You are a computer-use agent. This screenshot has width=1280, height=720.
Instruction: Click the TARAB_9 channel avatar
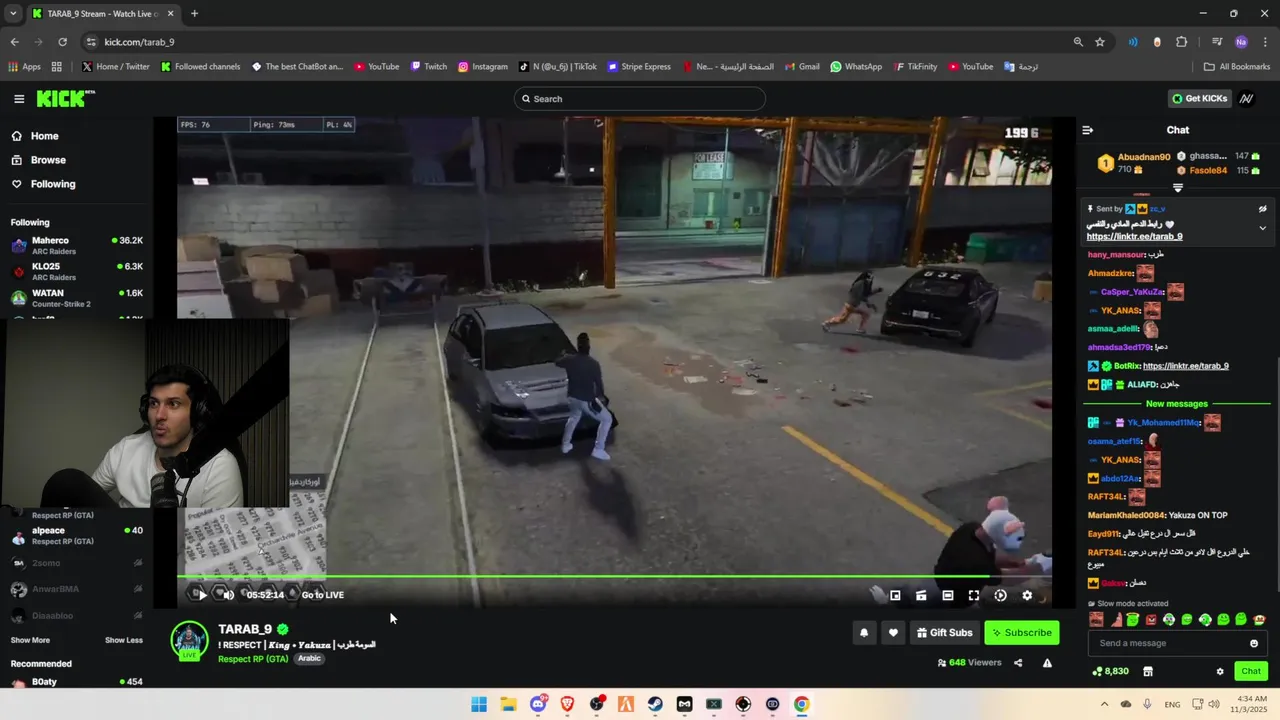(189, 641)
